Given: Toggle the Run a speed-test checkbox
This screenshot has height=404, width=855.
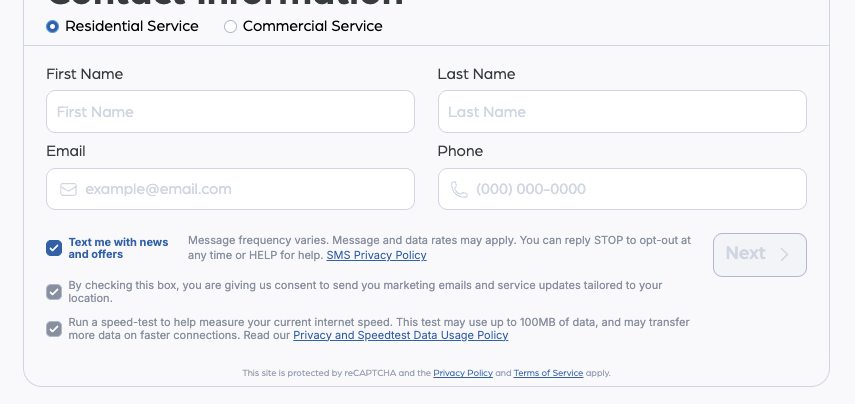Looking at the screenshot, I should (x=54, y=329).
